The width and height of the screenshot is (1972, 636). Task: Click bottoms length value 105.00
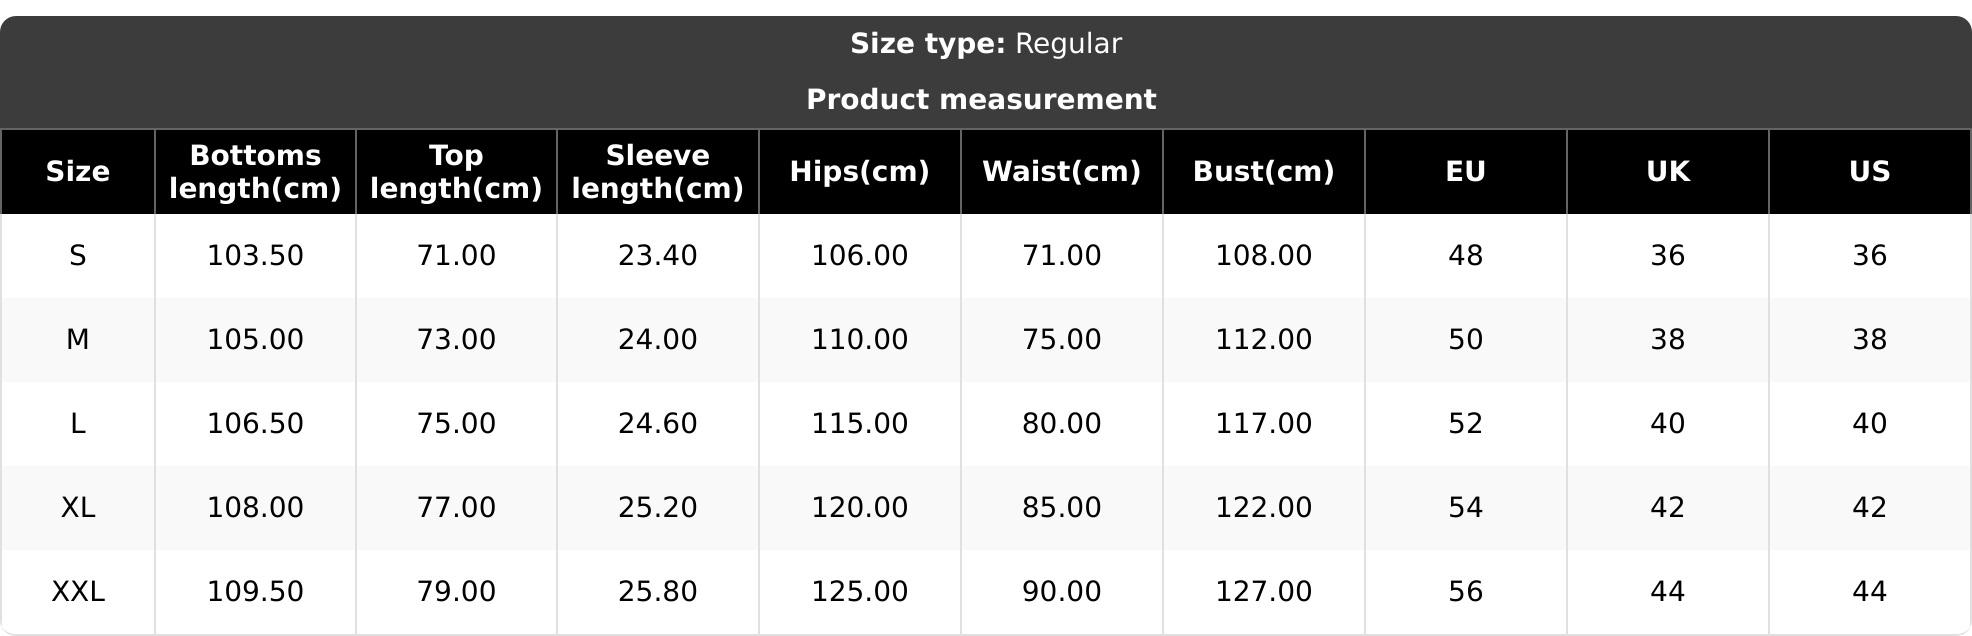255,340
